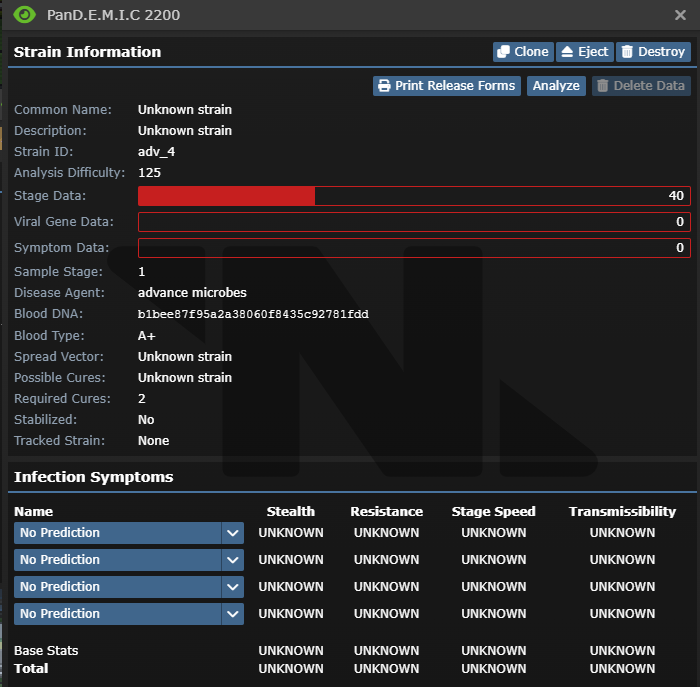Image resolution: width=700 pixels, height=687 pixels.
Task: Click the Blood DNA hash value
Action: click(x=253, y=314)
